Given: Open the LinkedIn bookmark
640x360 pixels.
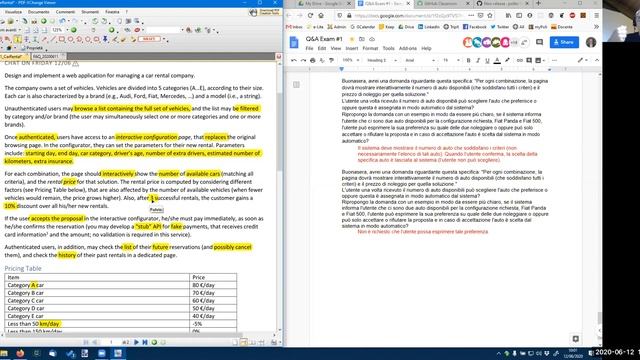Looking at the screenshot, I should 428,27.
